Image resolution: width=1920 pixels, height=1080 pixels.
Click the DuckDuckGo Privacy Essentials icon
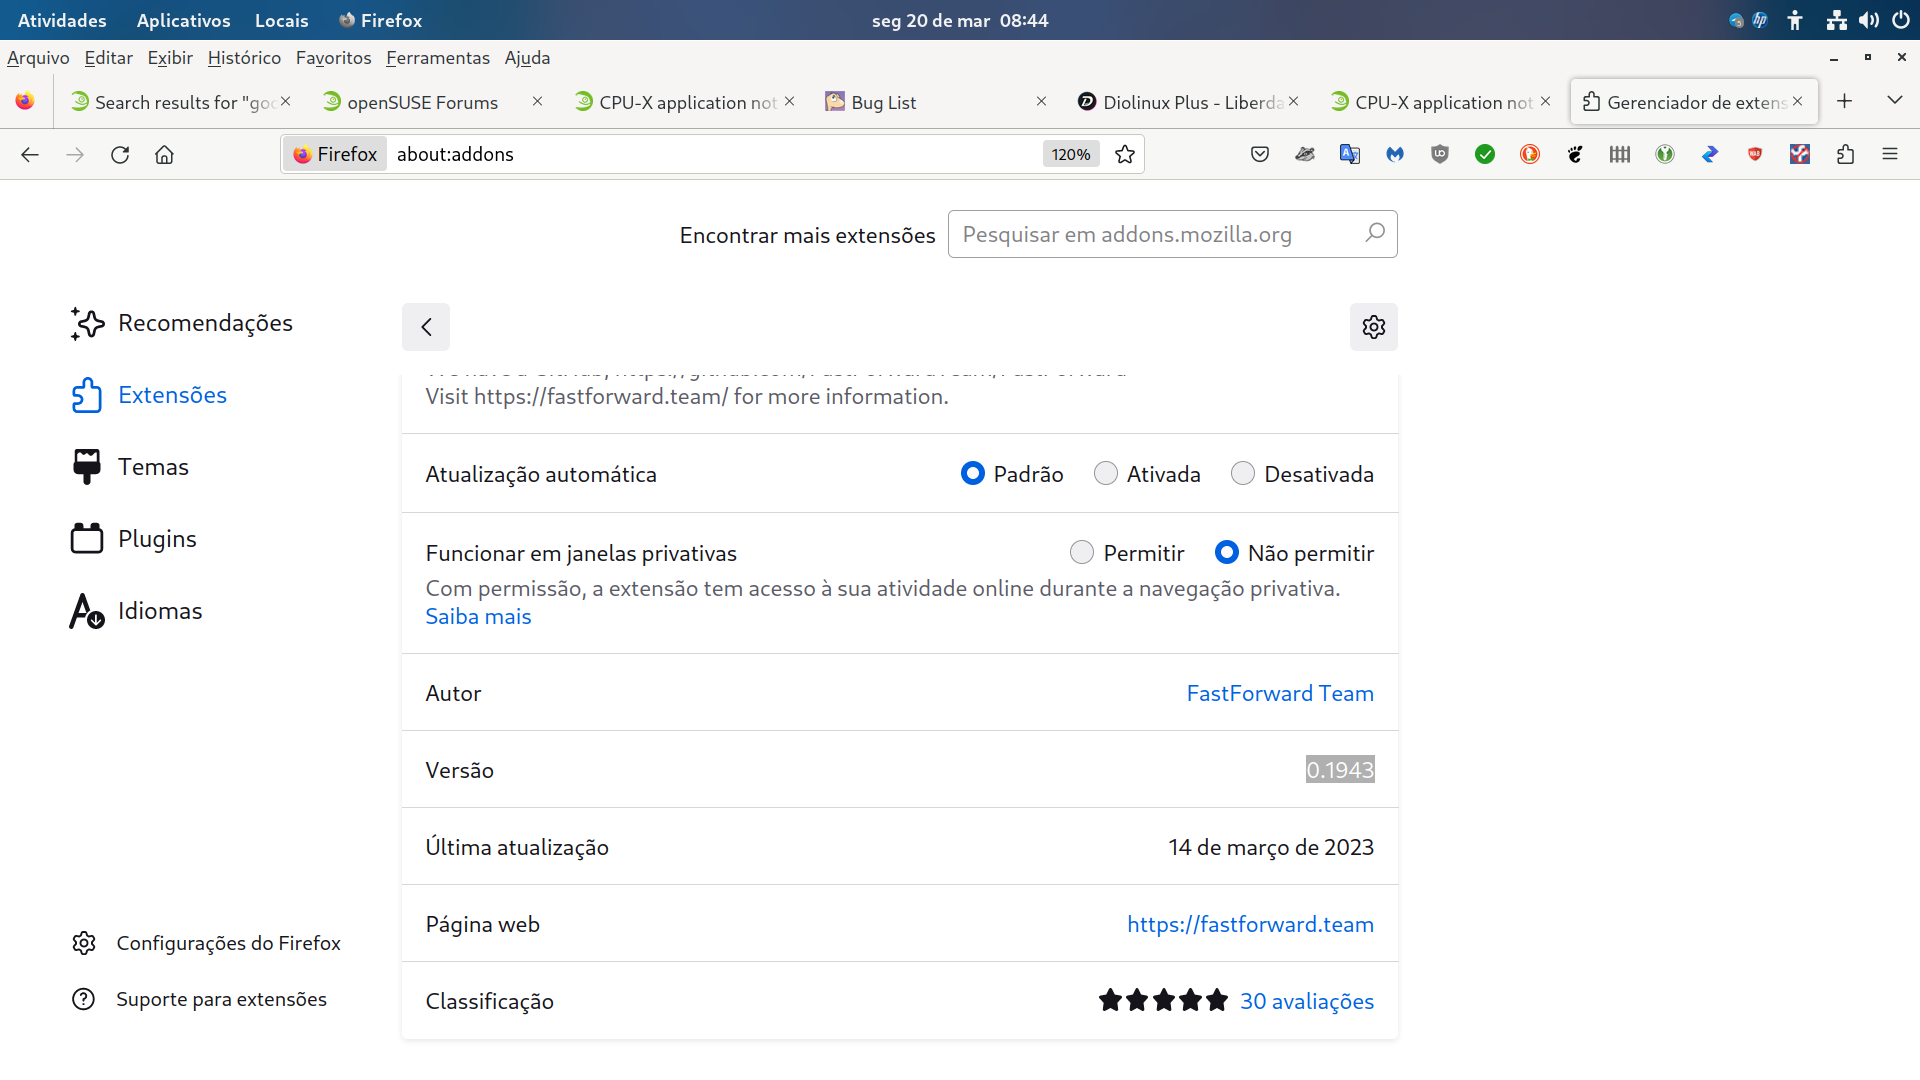(x=1529, y=154)
